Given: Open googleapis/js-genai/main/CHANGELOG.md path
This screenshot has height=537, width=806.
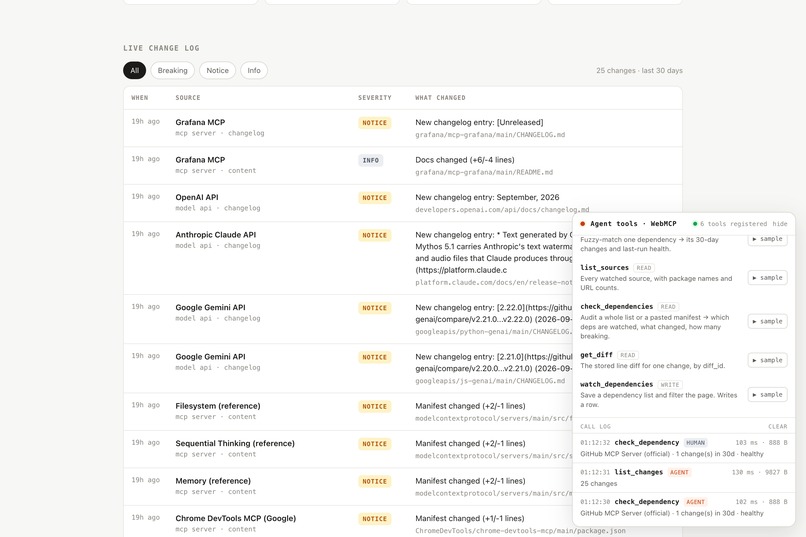Looking at the screenshot, I should [490, 381].
